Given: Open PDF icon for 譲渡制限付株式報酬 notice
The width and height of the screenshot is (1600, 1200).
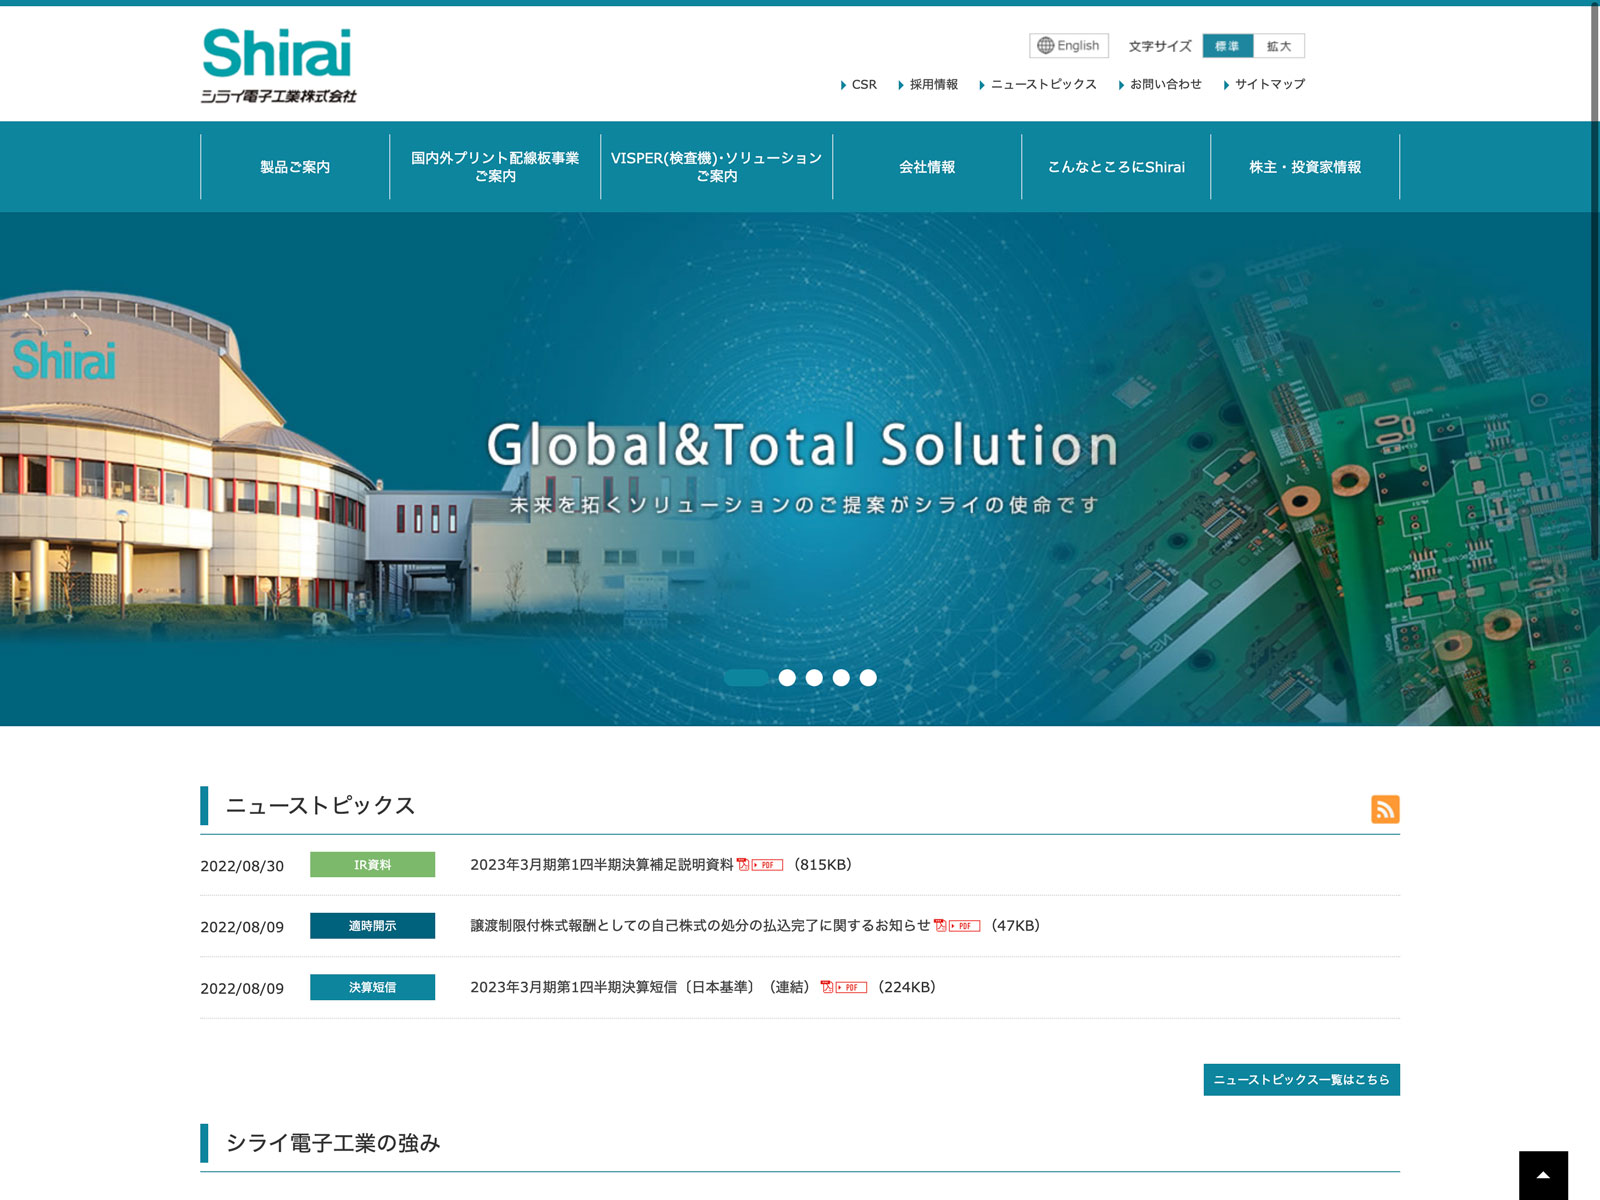Looking at the screenshot, I should click(957, 926).
